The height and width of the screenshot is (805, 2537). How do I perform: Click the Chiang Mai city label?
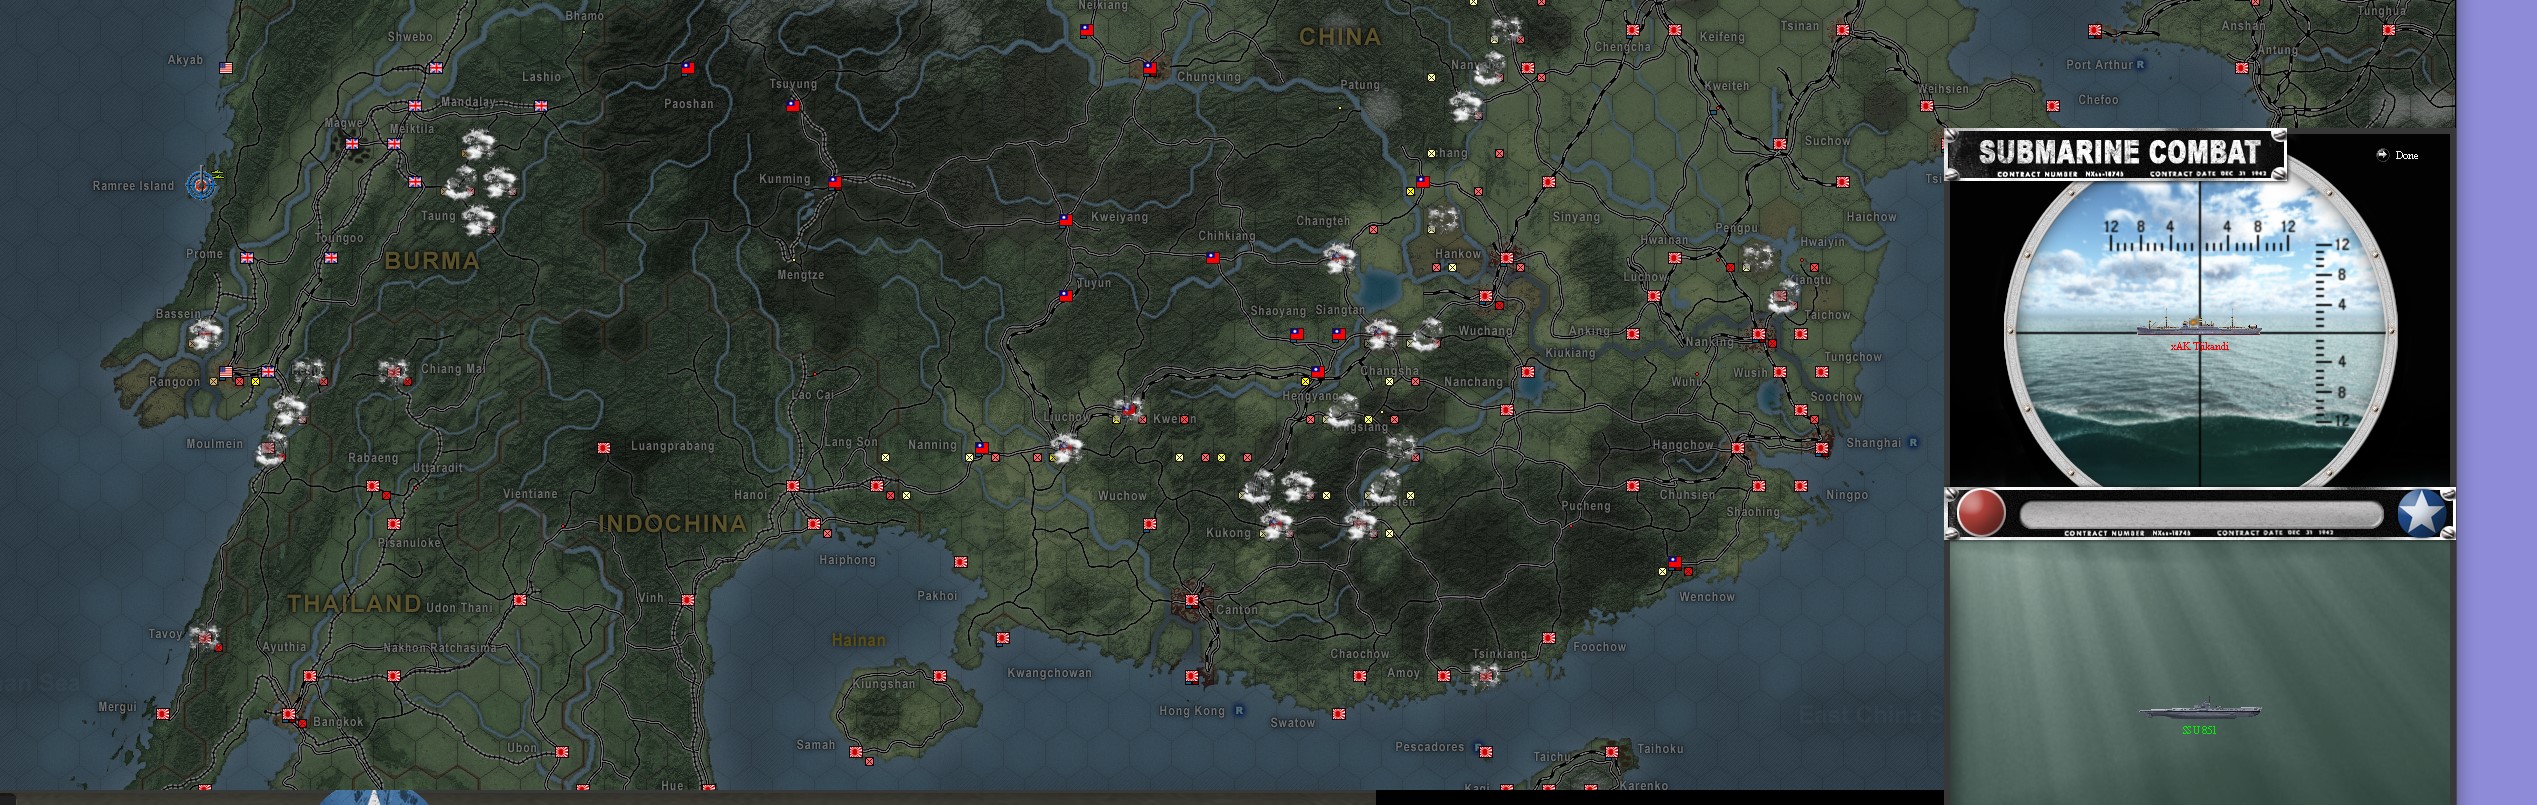coord(453,369)
